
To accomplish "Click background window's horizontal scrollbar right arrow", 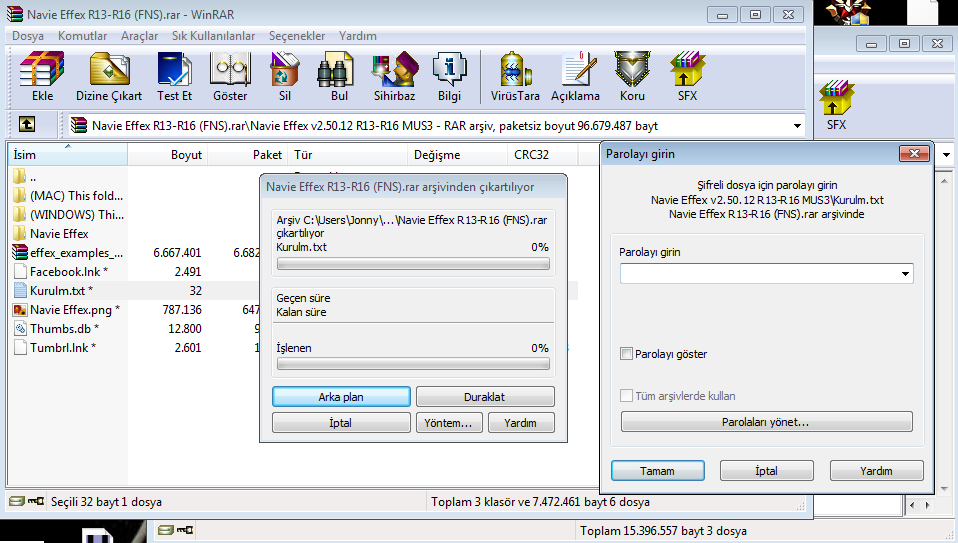I will coord(928,505).
